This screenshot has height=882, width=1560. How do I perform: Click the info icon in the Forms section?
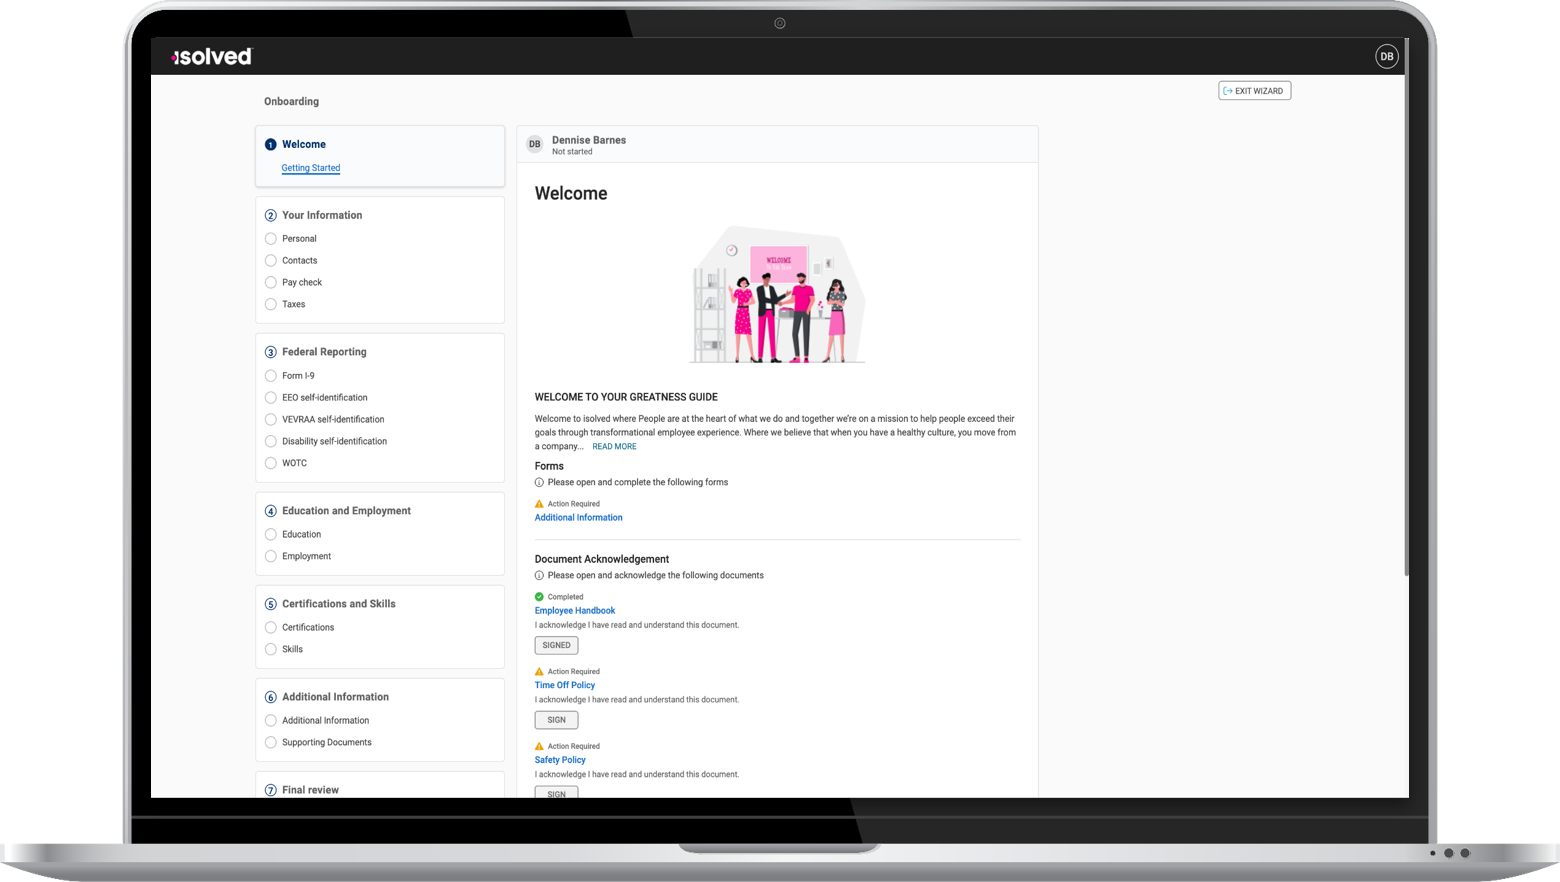[538, 482]
